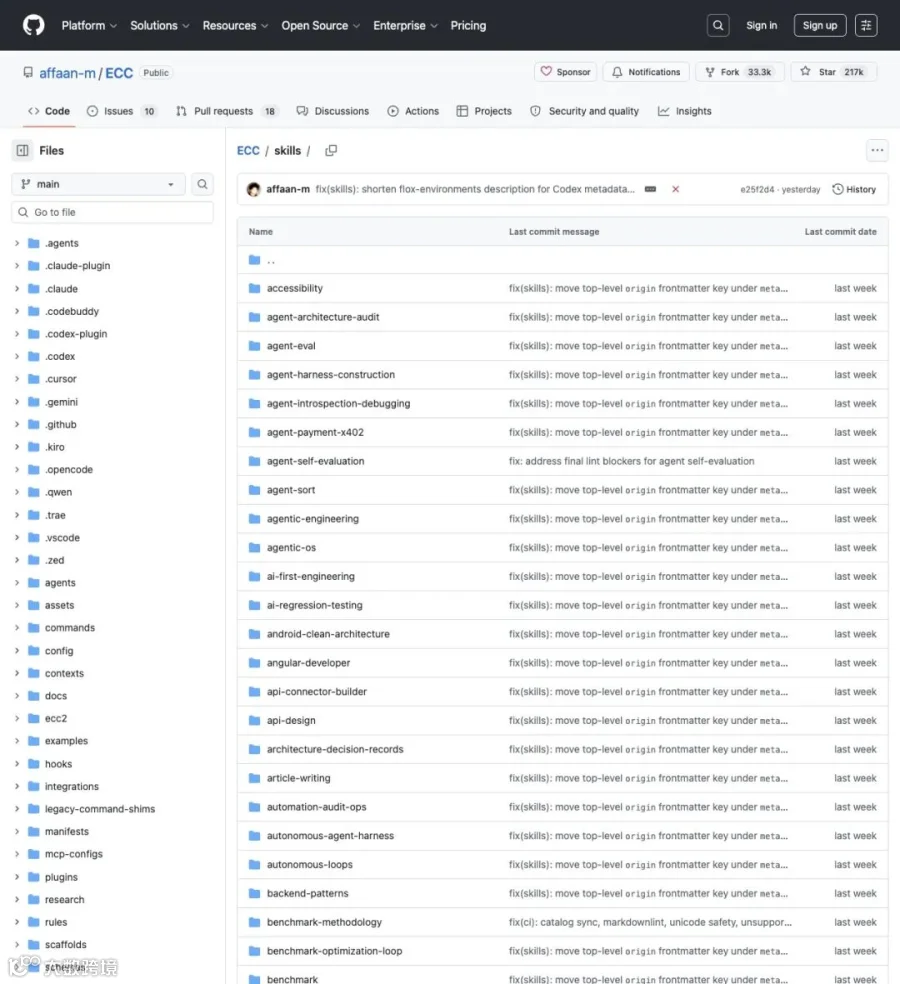Open android-clean-architecture folder
This screenshot has height=984, width=900.
(328, 634)
